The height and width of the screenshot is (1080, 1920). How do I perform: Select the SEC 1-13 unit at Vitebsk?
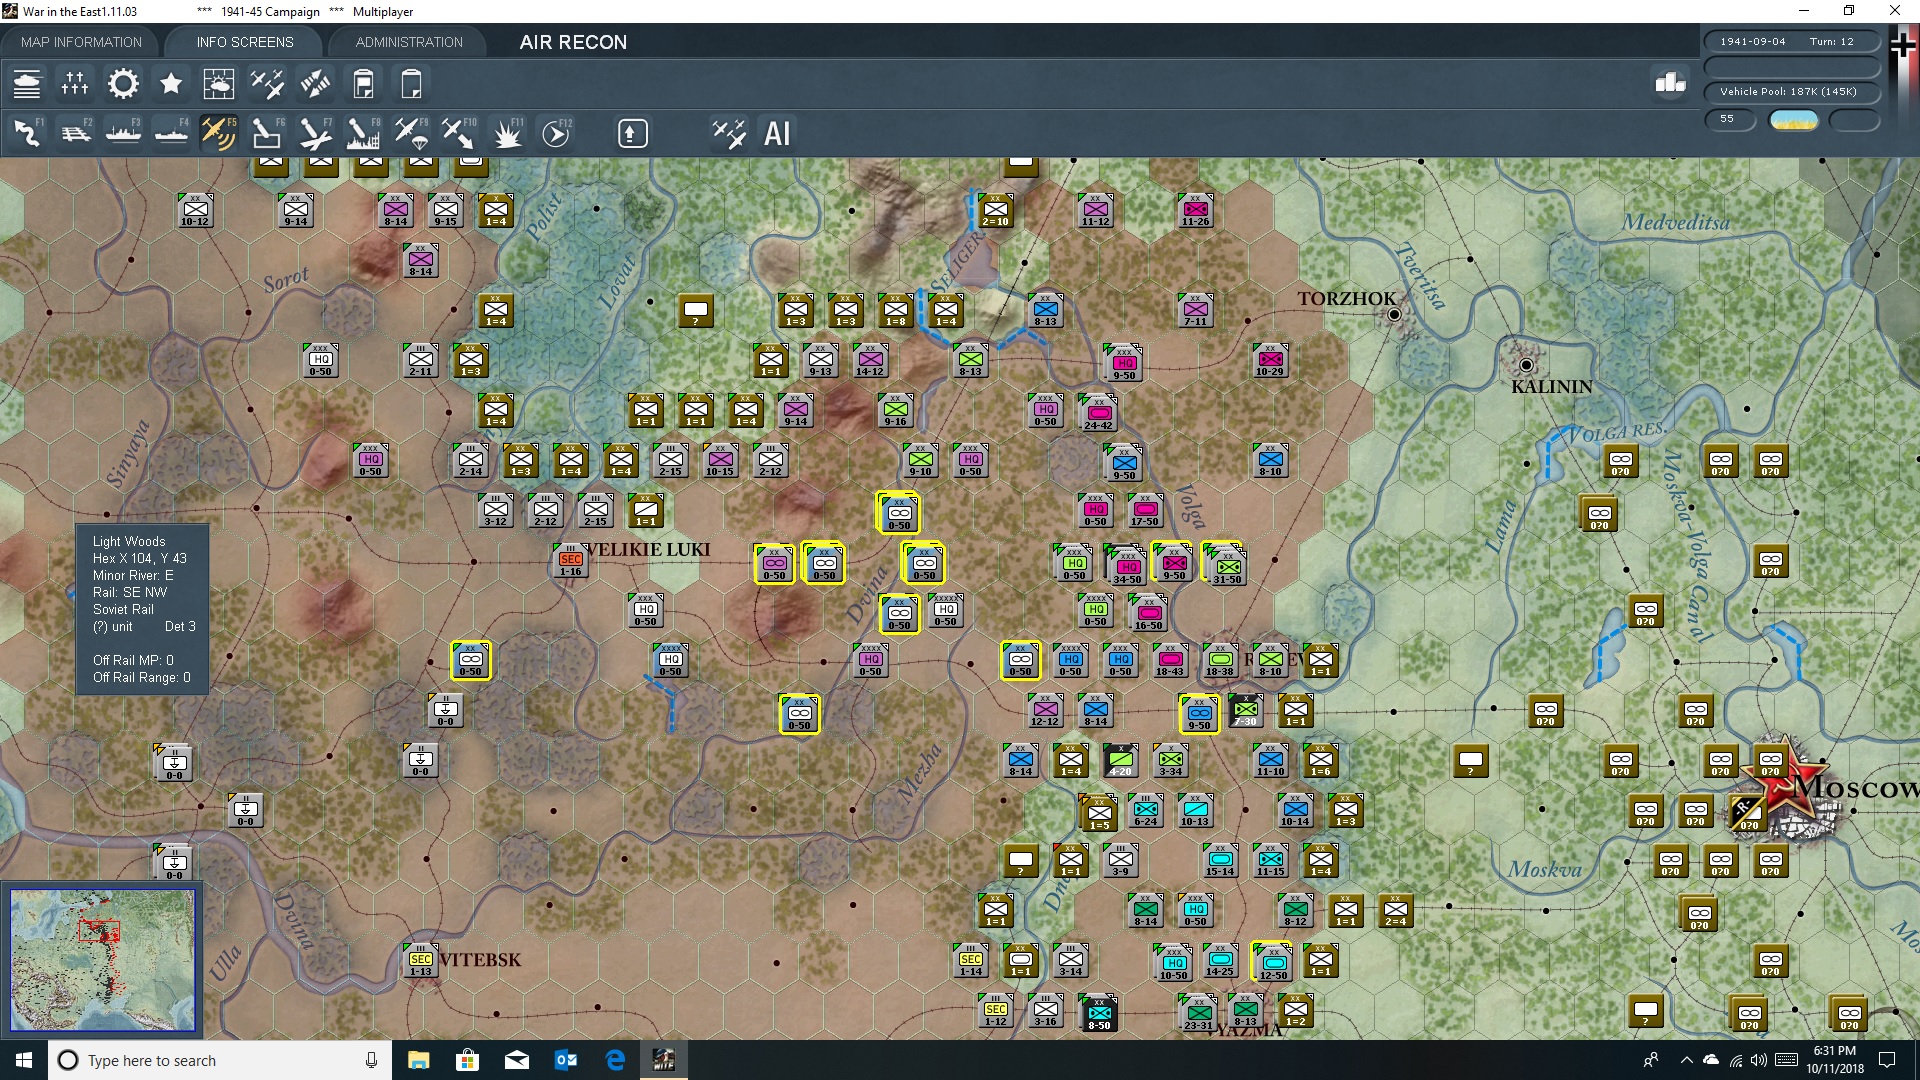click(x=421, y=960)
